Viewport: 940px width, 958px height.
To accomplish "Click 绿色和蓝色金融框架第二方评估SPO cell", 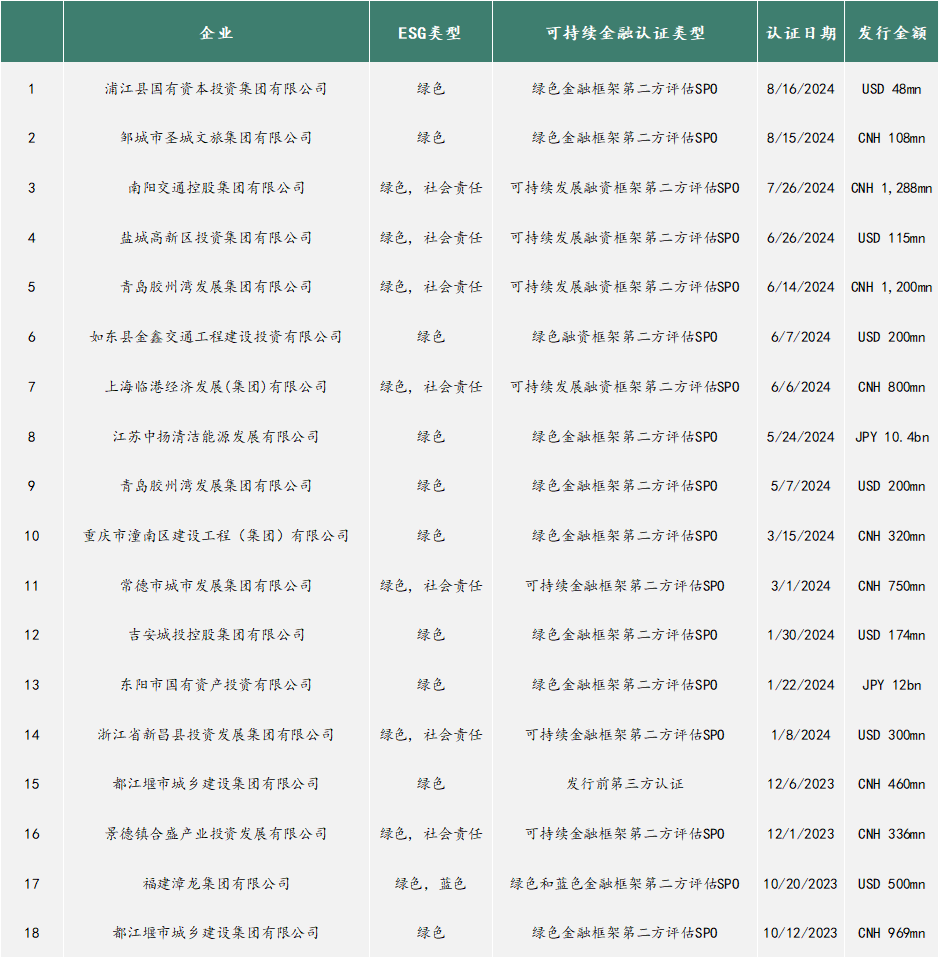I will point(625,883).
